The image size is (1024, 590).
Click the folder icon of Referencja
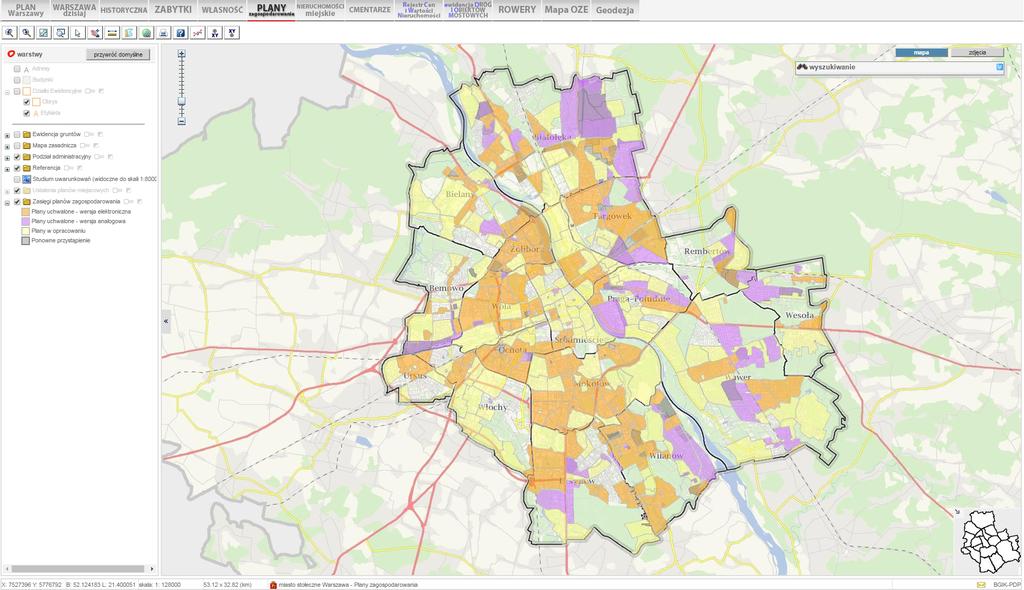pos(27,168)
